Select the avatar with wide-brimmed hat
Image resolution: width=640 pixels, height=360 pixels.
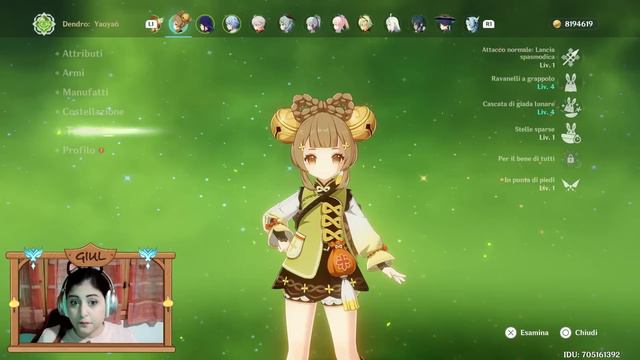(x=445, y=23)
